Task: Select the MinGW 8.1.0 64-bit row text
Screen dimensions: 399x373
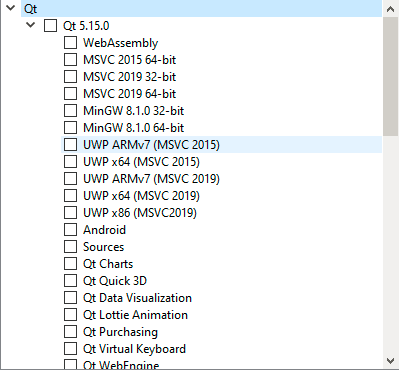Action: click(x=133, y=128)
